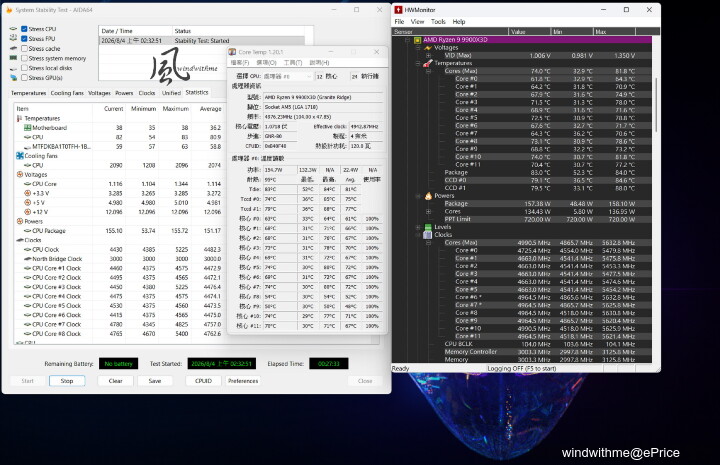
Task: Click the yellow CPU chip icon for AMD Ryzen 9 9900X3D
Action: [418, 40]
